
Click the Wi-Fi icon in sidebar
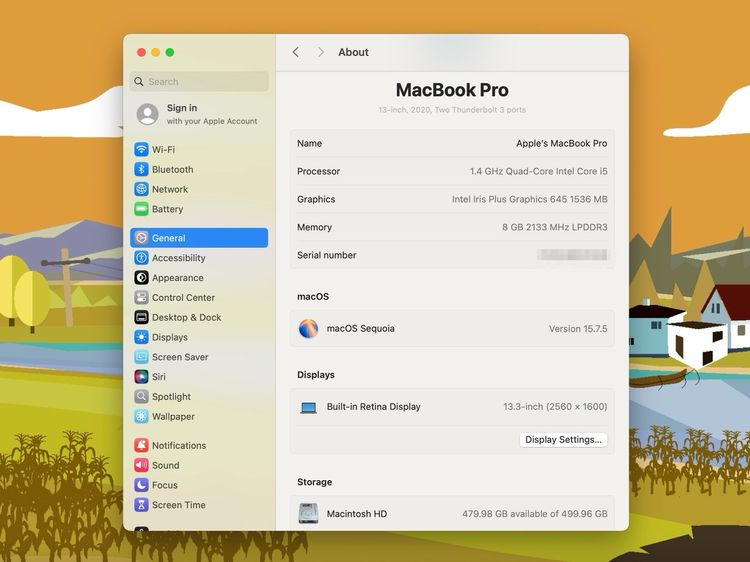click(x=141, y=150)
